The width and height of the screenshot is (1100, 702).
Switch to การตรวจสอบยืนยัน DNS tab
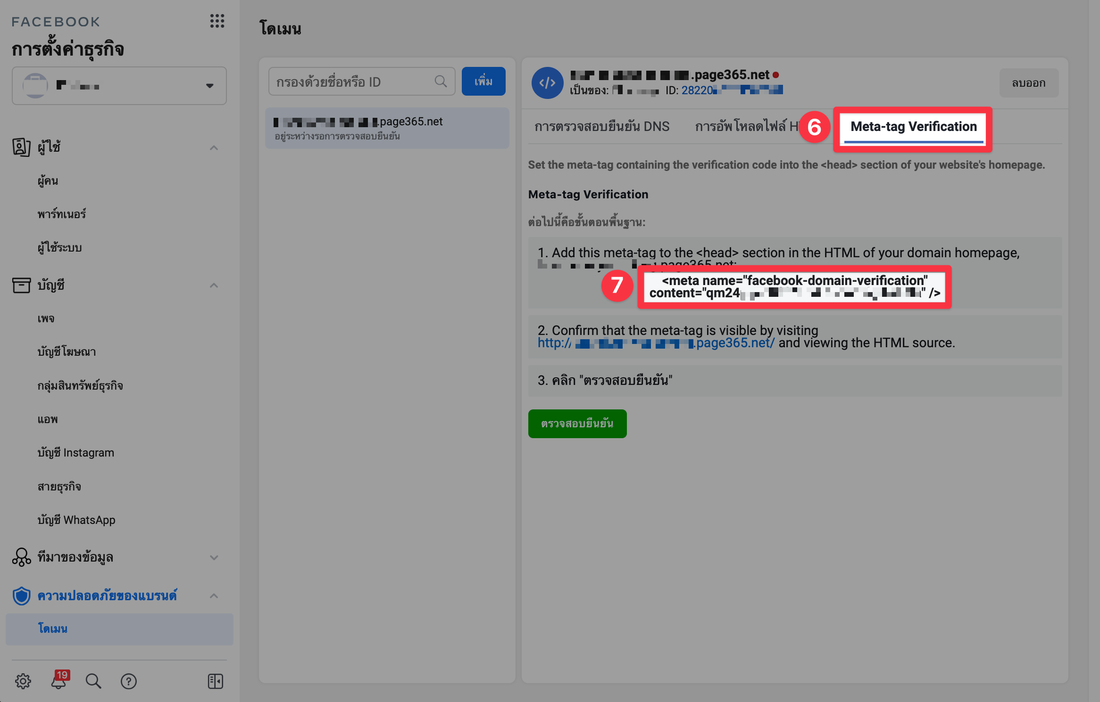pyautogui.click(x=602, y=126)
